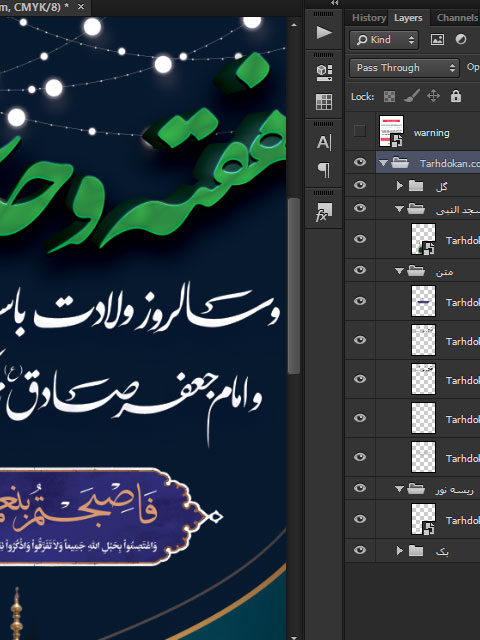
Task: Switch to the History tab
Action: click(369, 18)
